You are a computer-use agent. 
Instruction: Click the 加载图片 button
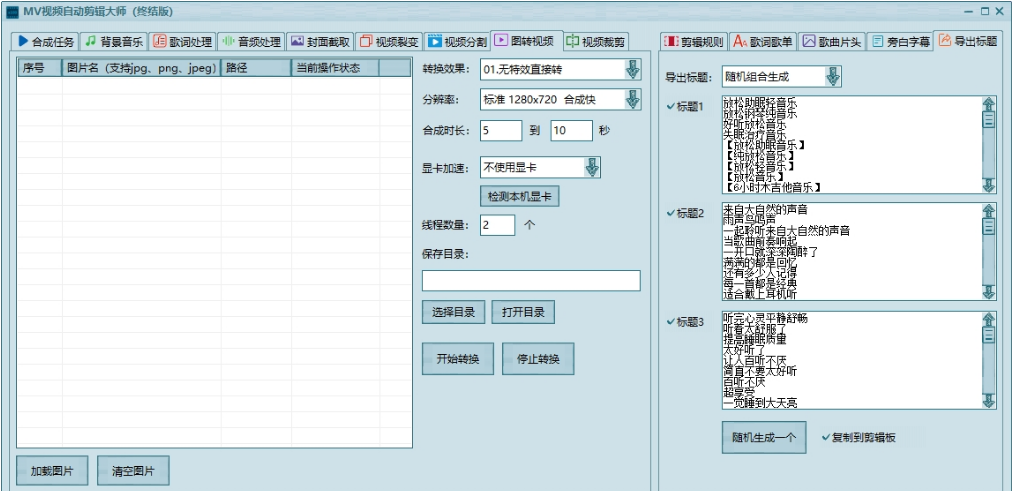52,470
